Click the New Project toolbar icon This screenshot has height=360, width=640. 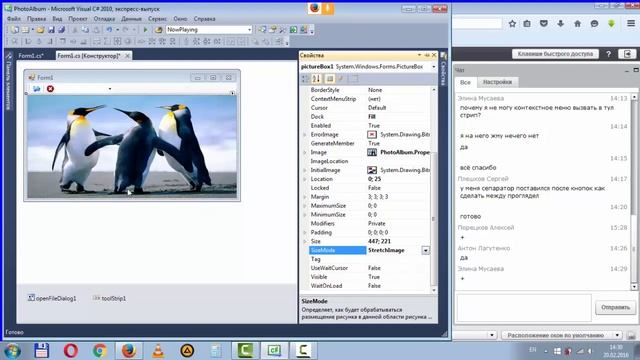(15, 30)
